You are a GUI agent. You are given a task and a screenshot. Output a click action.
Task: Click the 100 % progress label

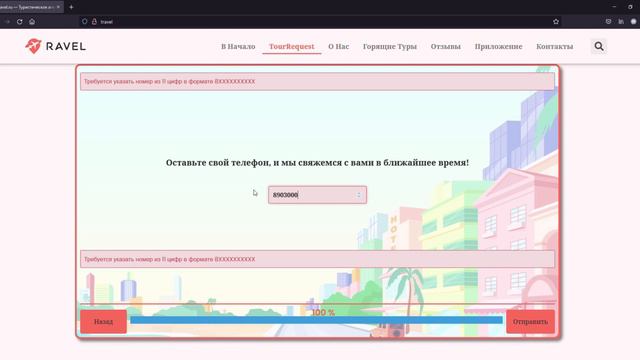tap(323, 313)
